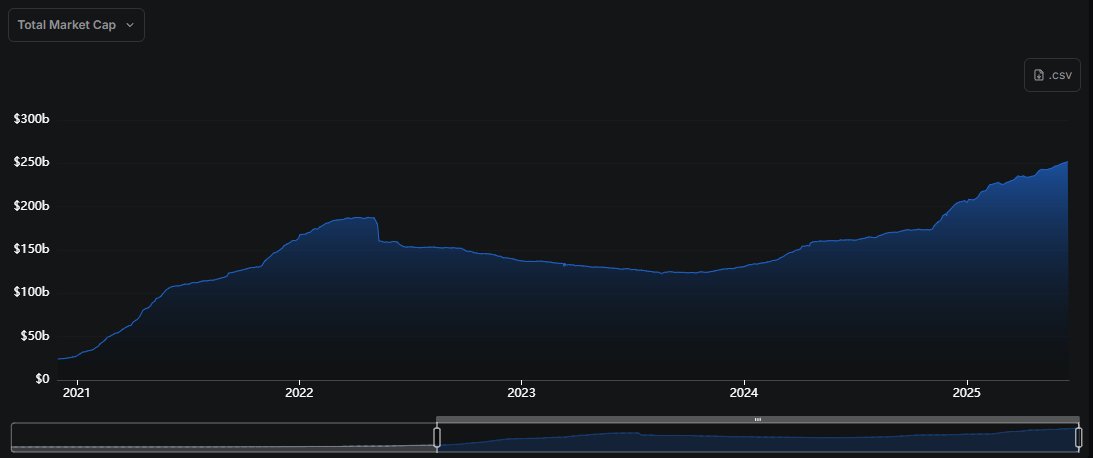Click the $0 y-axis label
The width and height of the screenshot is (1093, 458).
[x=42, y=379]
